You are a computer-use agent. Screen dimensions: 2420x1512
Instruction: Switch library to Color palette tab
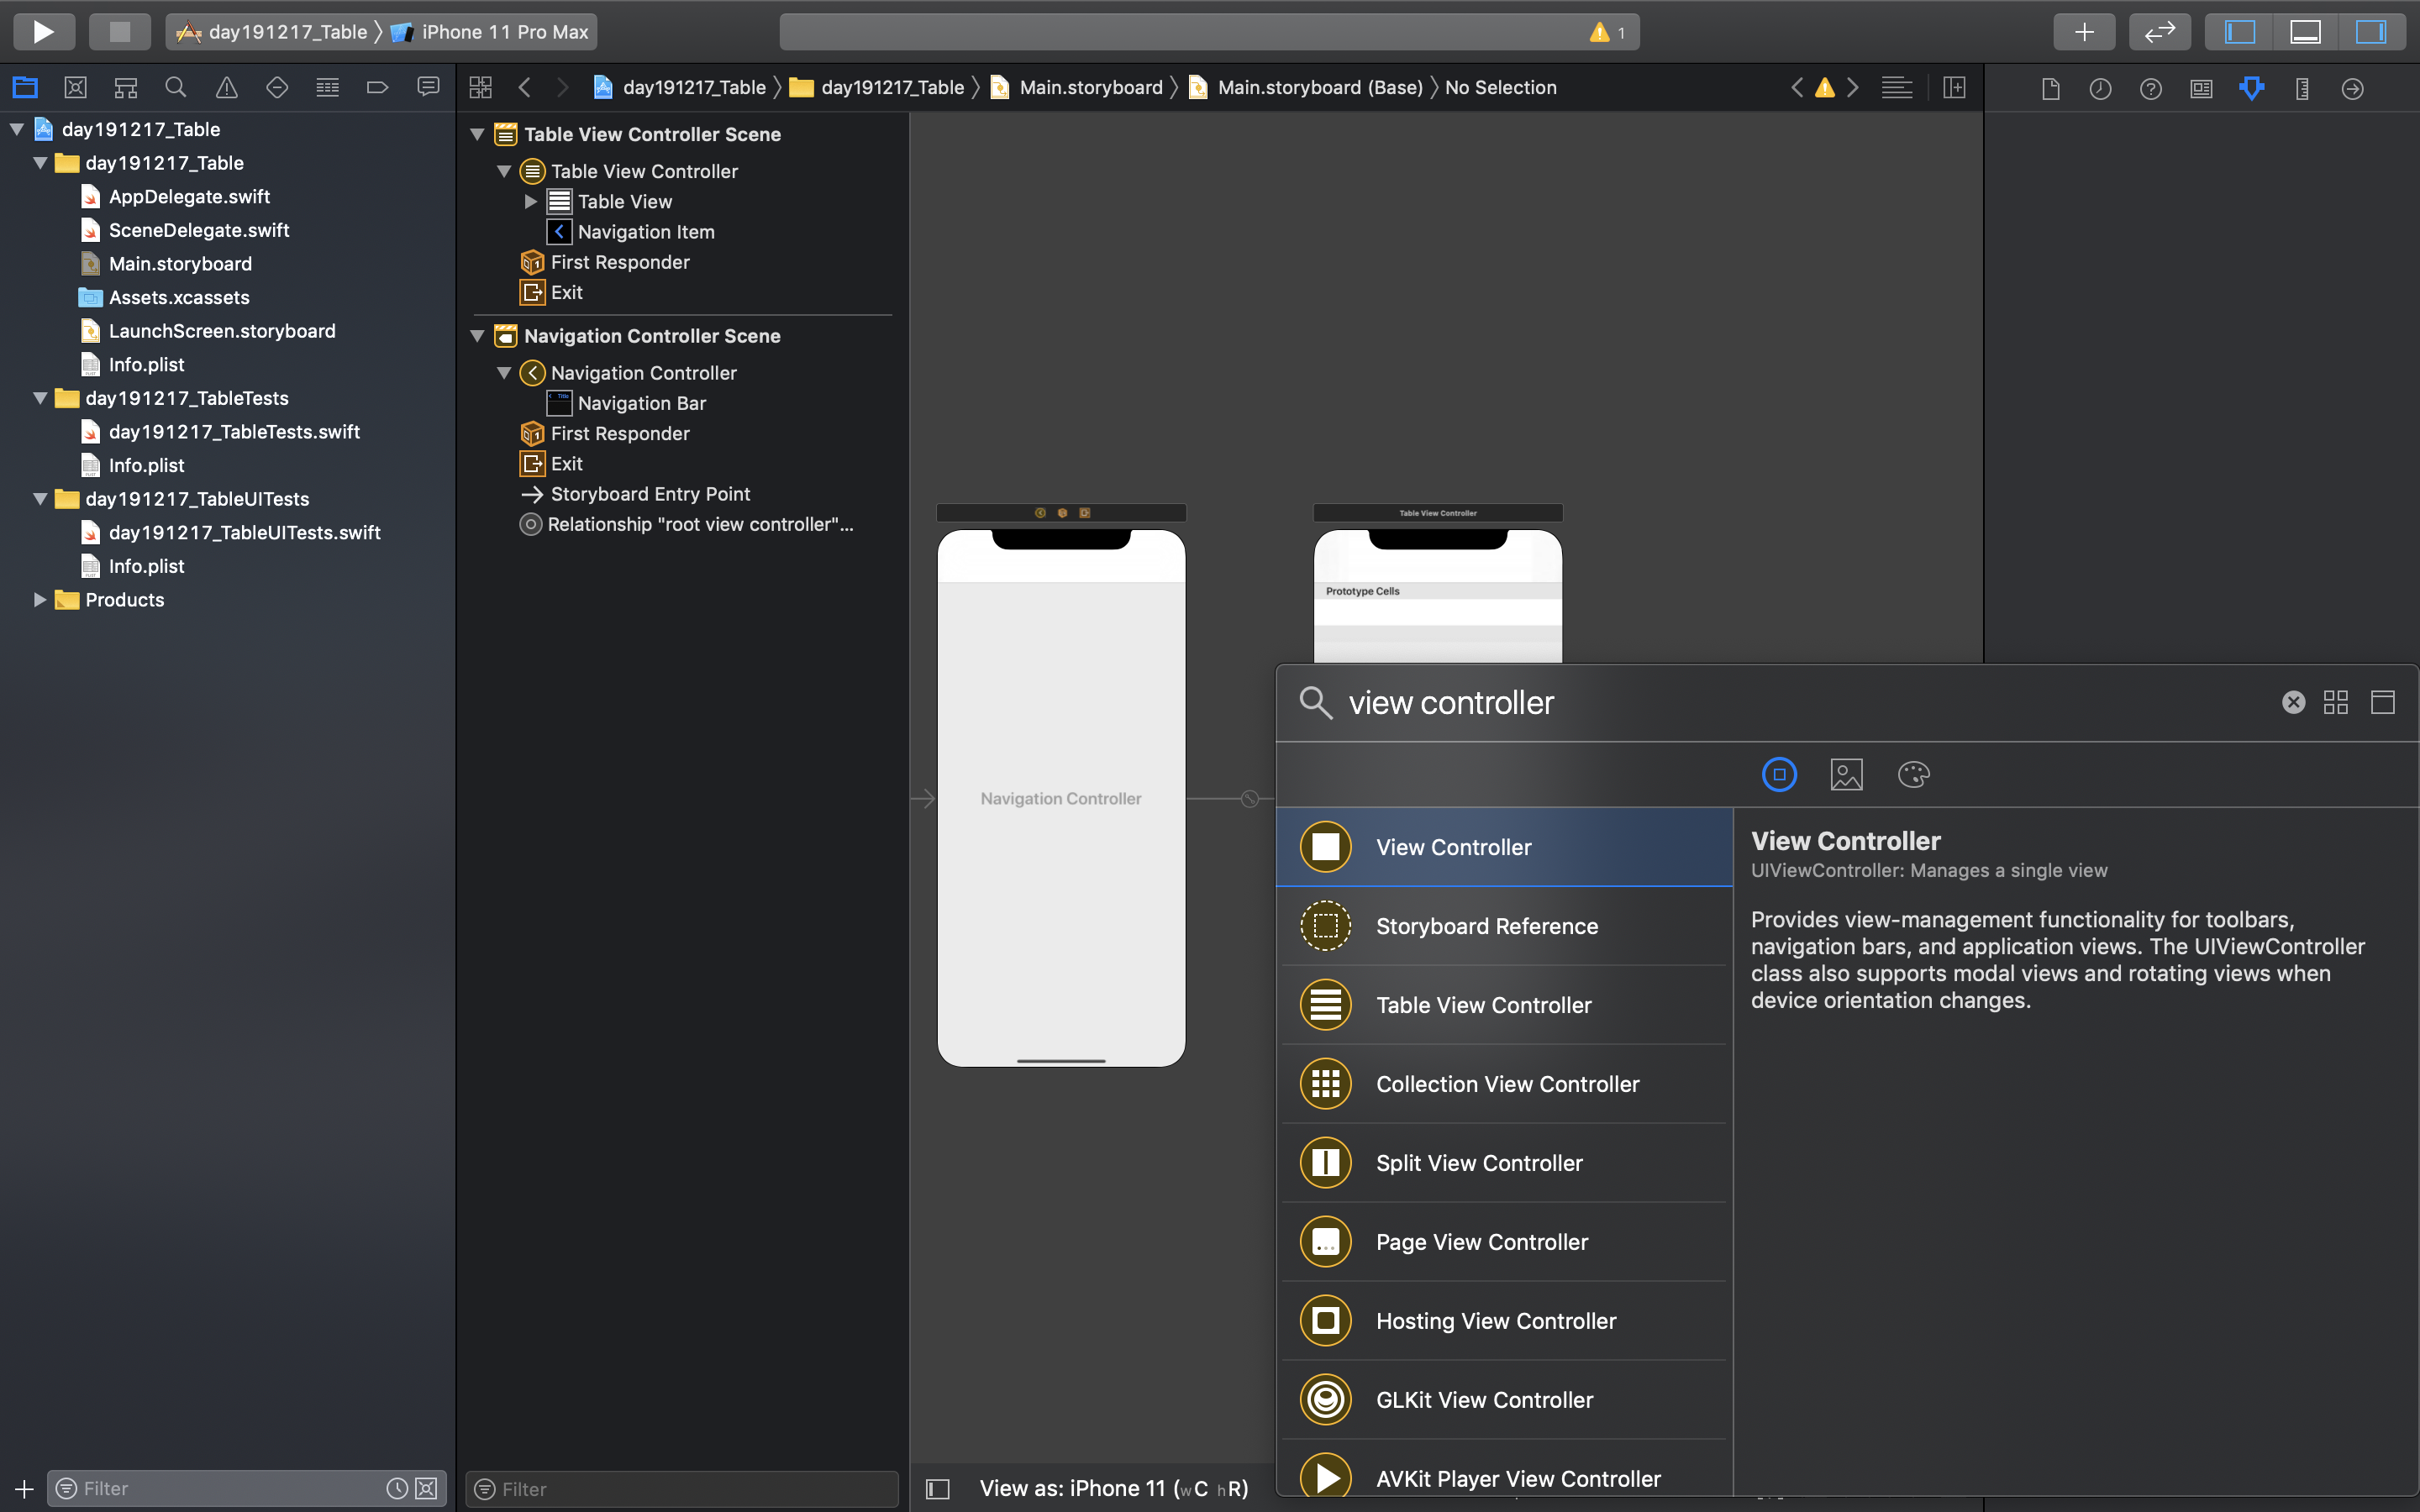[1913, 774]
